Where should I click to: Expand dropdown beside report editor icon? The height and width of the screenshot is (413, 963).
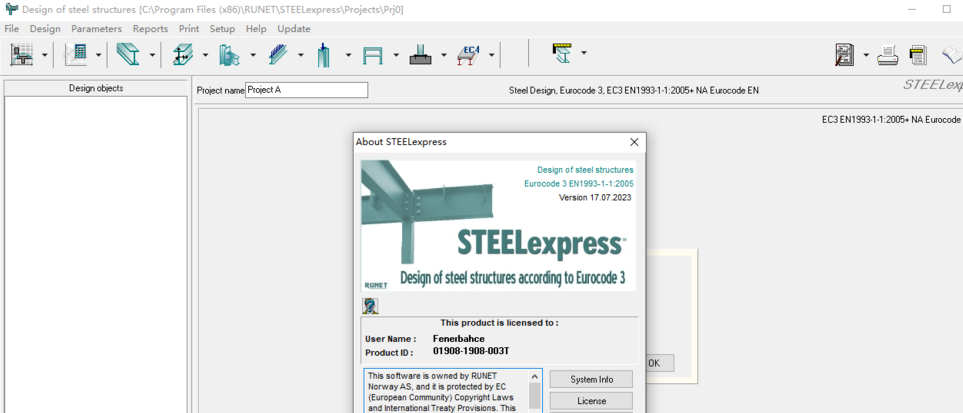click(866, 55)
